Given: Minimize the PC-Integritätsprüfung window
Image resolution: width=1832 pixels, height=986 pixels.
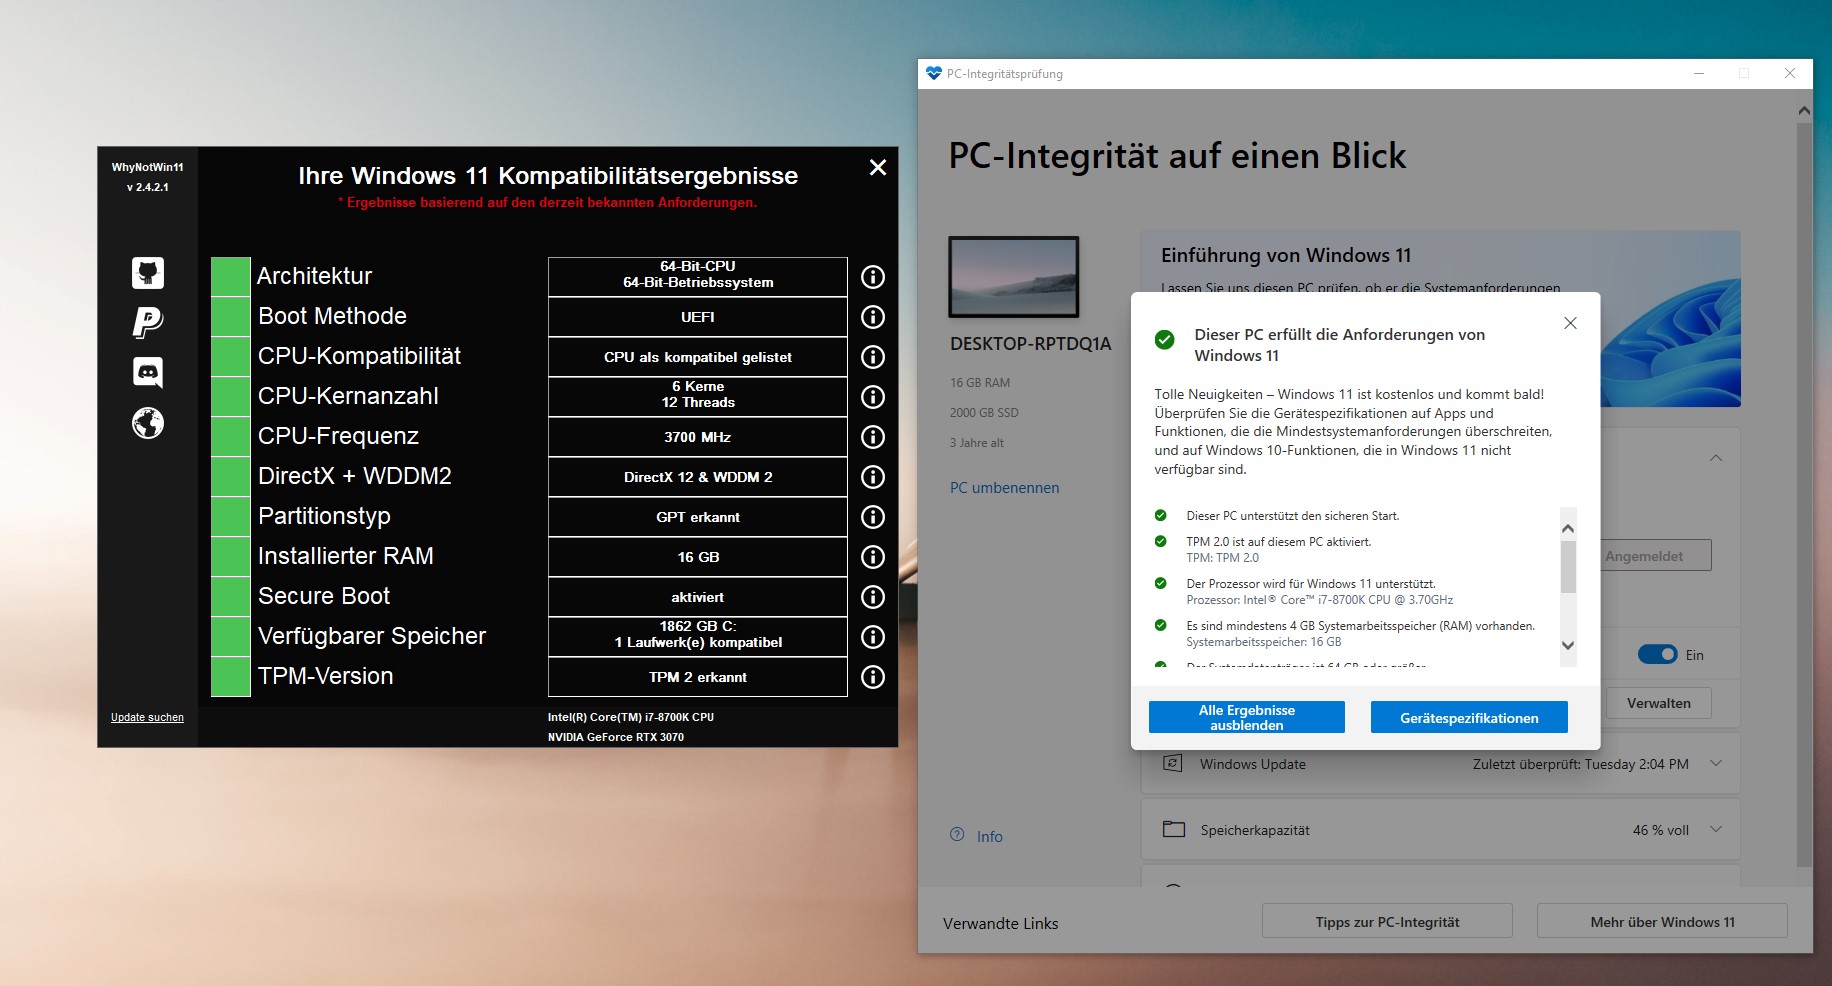Looking at the screenshot, I should pyautogui.click(x=1699, y=73).
